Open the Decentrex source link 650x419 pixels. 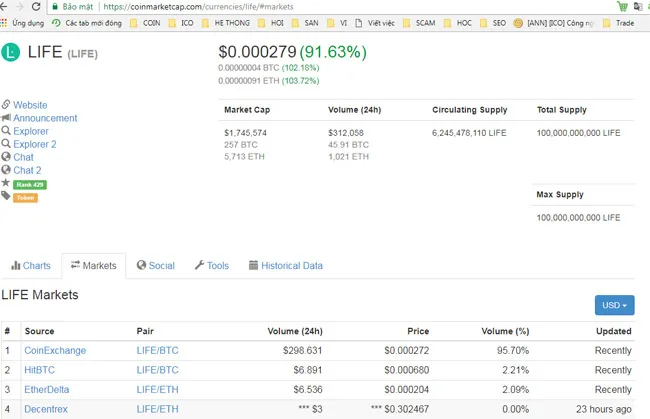46,409
